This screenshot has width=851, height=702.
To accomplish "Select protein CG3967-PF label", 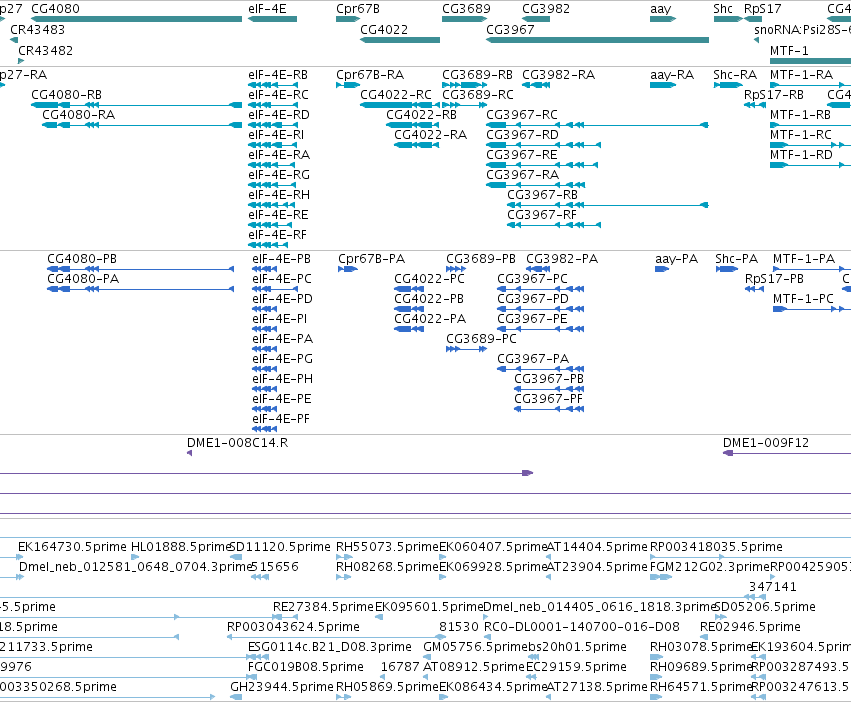I will pos(549,399).
